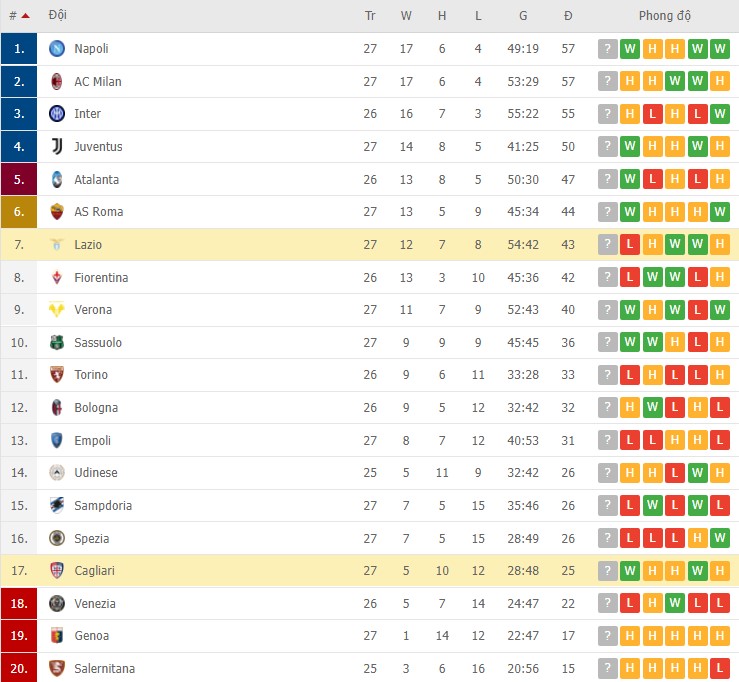Sort table by the Tr matches column
This screenshot has width=739, height=682.
pyautogui.click(x=370, y=16)
